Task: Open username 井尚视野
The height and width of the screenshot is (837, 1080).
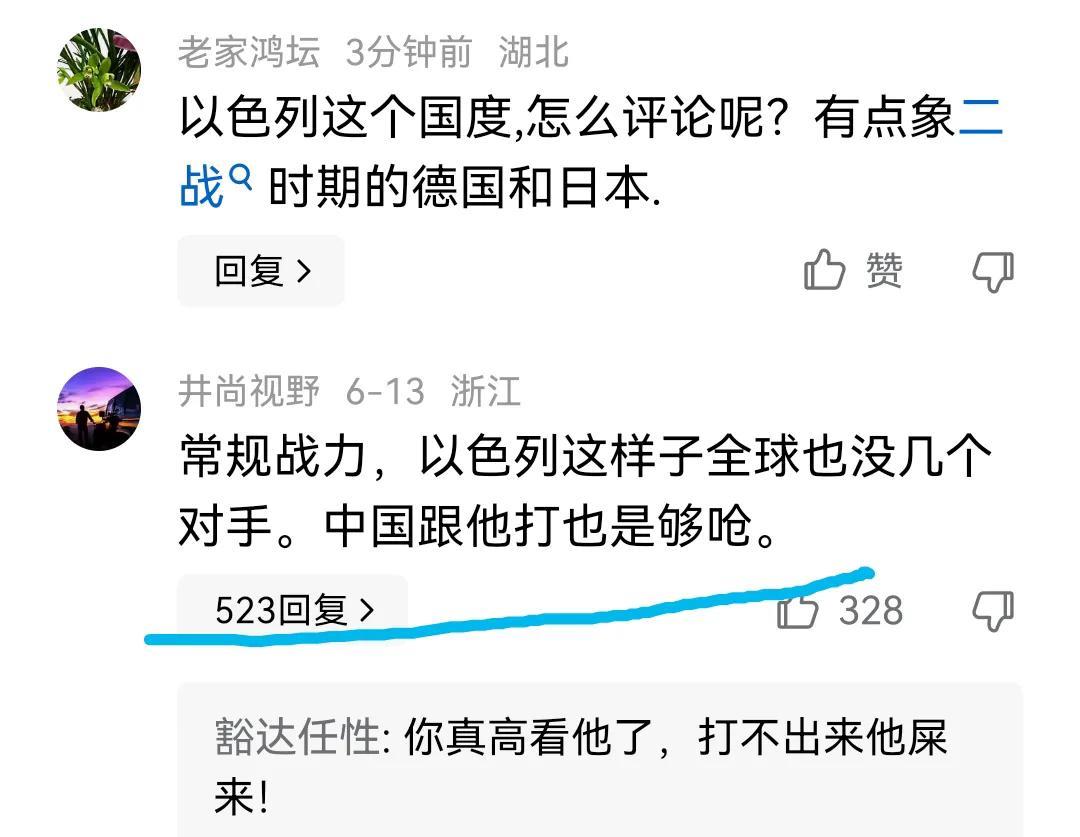Action: click(249, 391)
